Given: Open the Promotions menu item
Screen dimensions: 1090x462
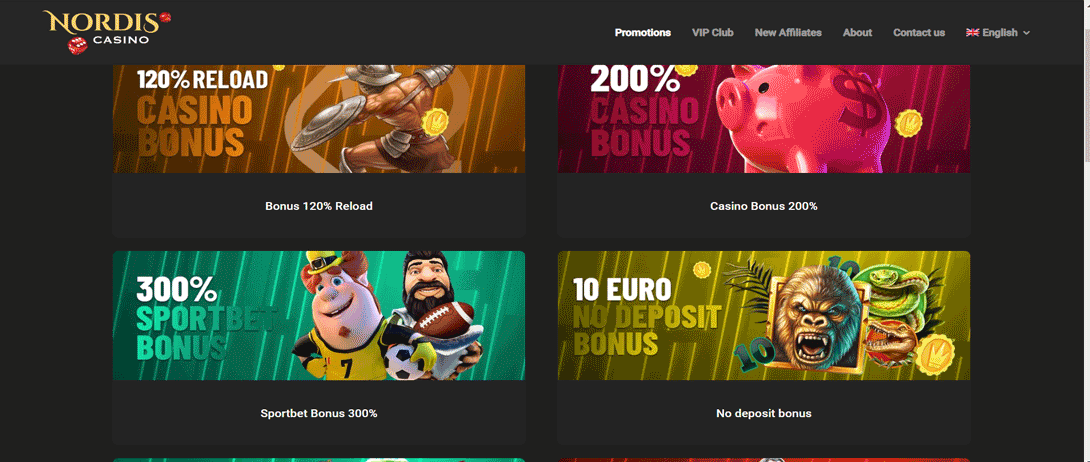Looking at the screenshot, I should (642, 33).
